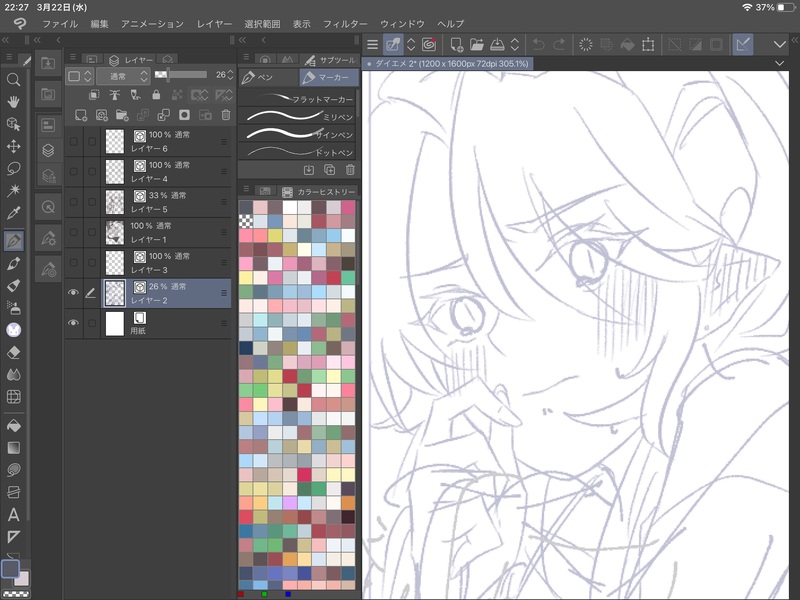The image size is (800, 600).
Task: Click the Lock layer icon
Action: (x=156, y=94)
